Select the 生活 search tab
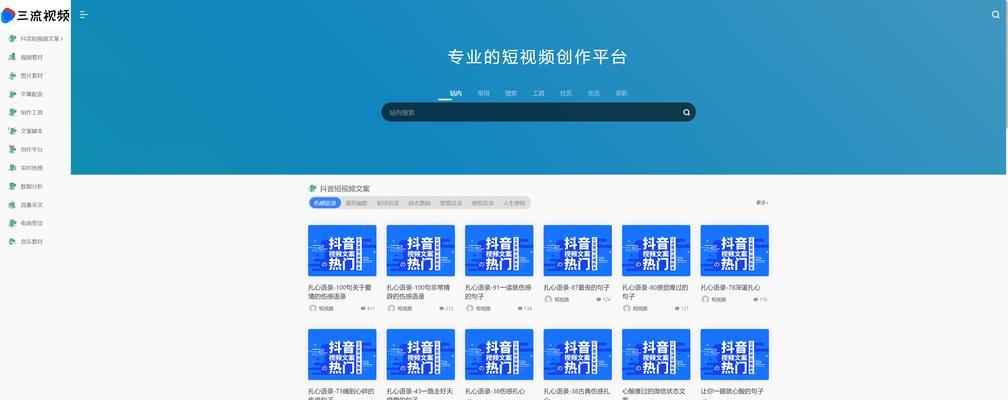The image size is (1008, 400). point(593,93)
